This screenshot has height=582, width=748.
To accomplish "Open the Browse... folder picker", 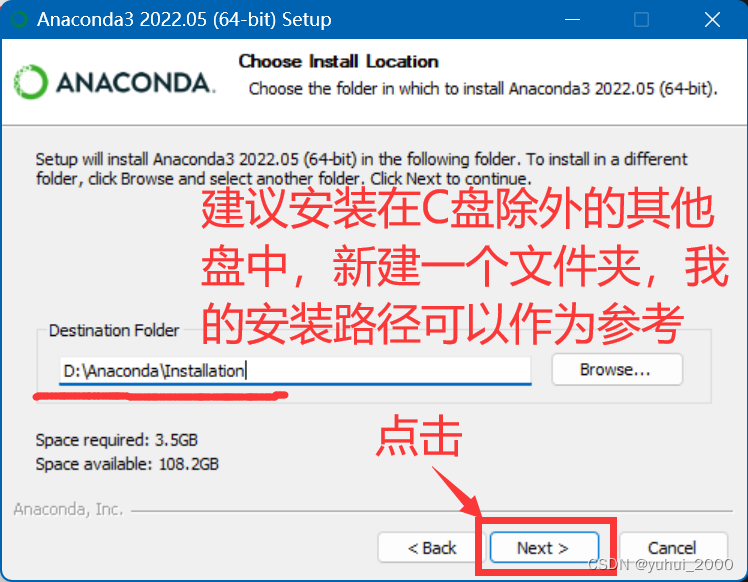I will (x=617, y=369).
